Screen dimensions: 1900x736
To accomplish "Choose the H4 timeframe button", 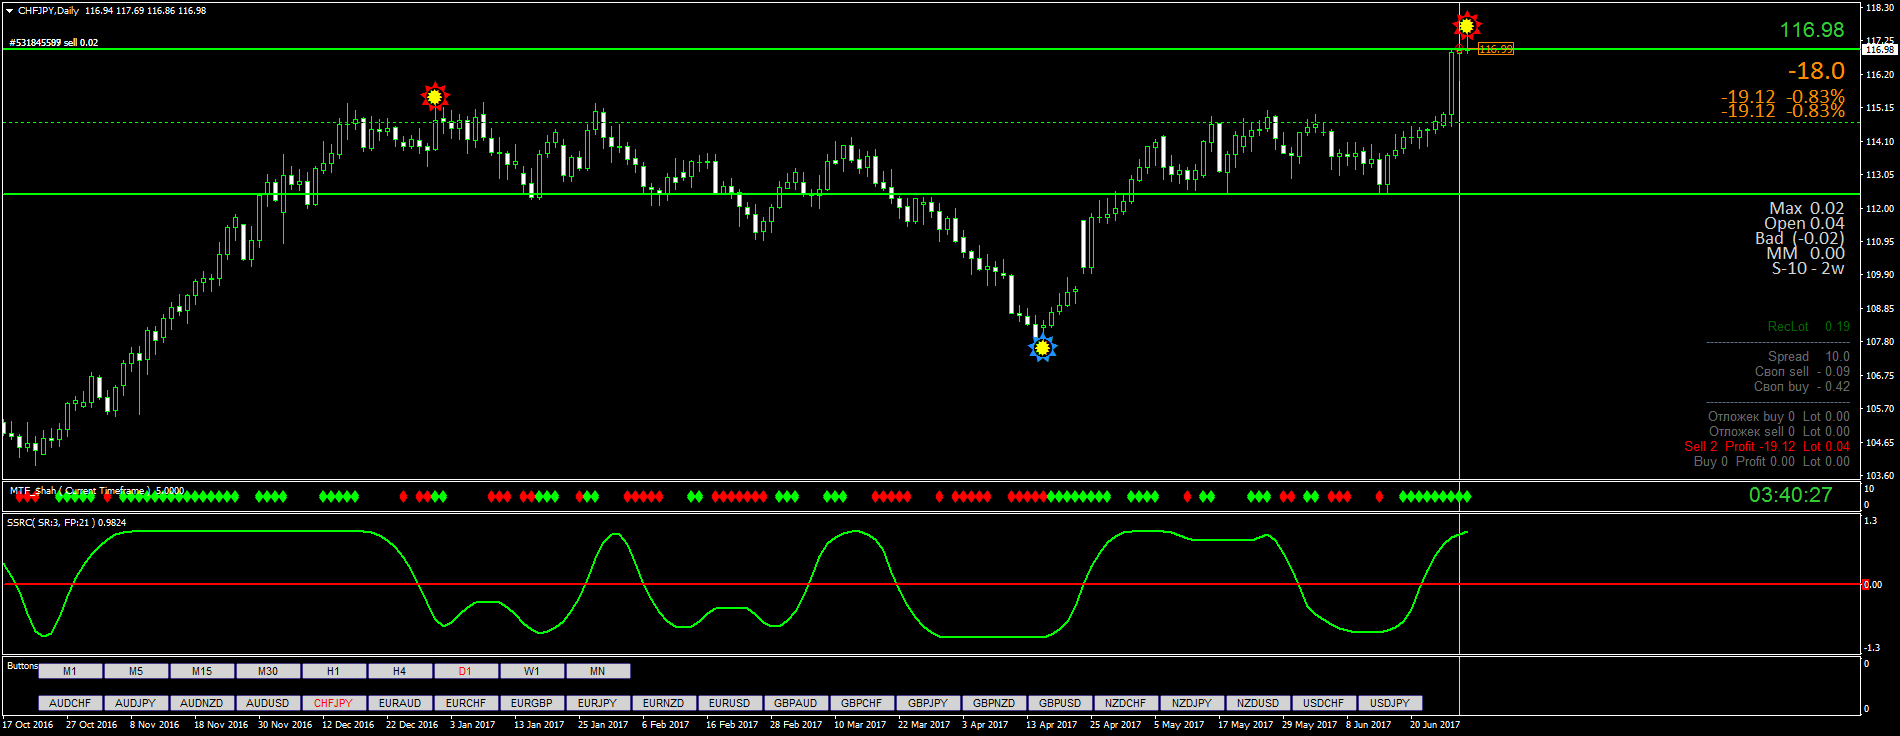I will [400, 671].
